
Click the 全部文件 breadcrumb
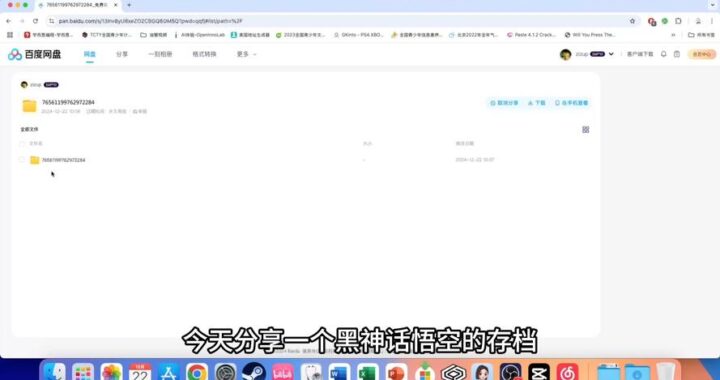tap(29, 129)
